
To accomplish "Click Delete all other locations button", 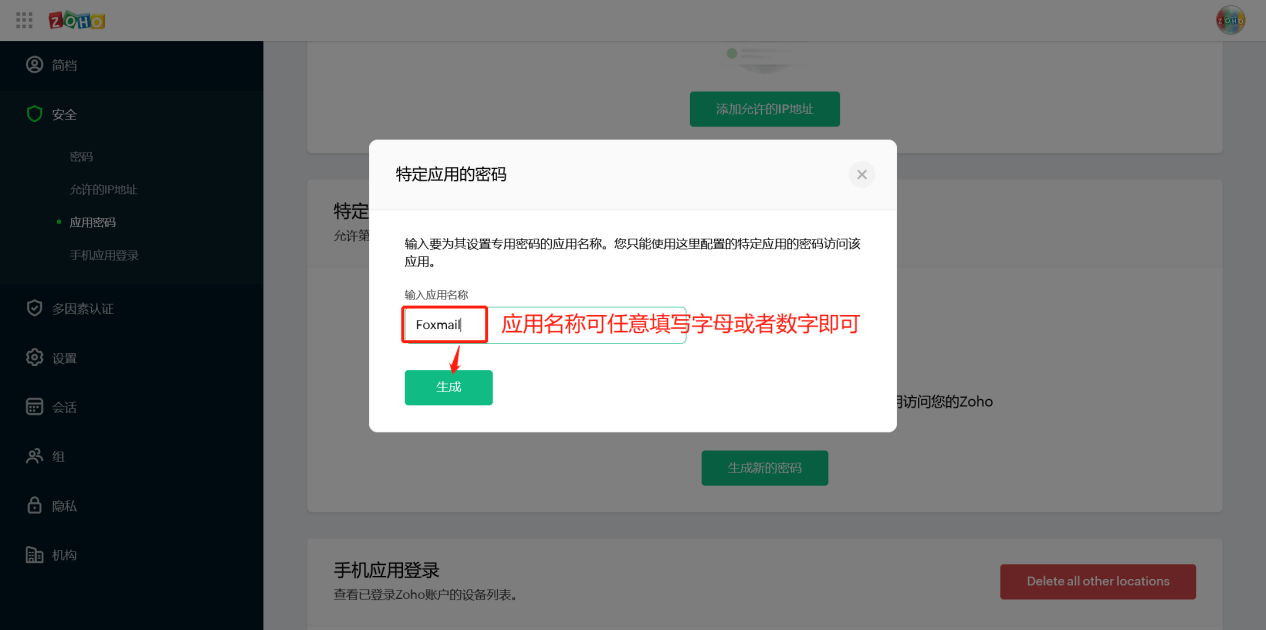I will click(1098, 581).
